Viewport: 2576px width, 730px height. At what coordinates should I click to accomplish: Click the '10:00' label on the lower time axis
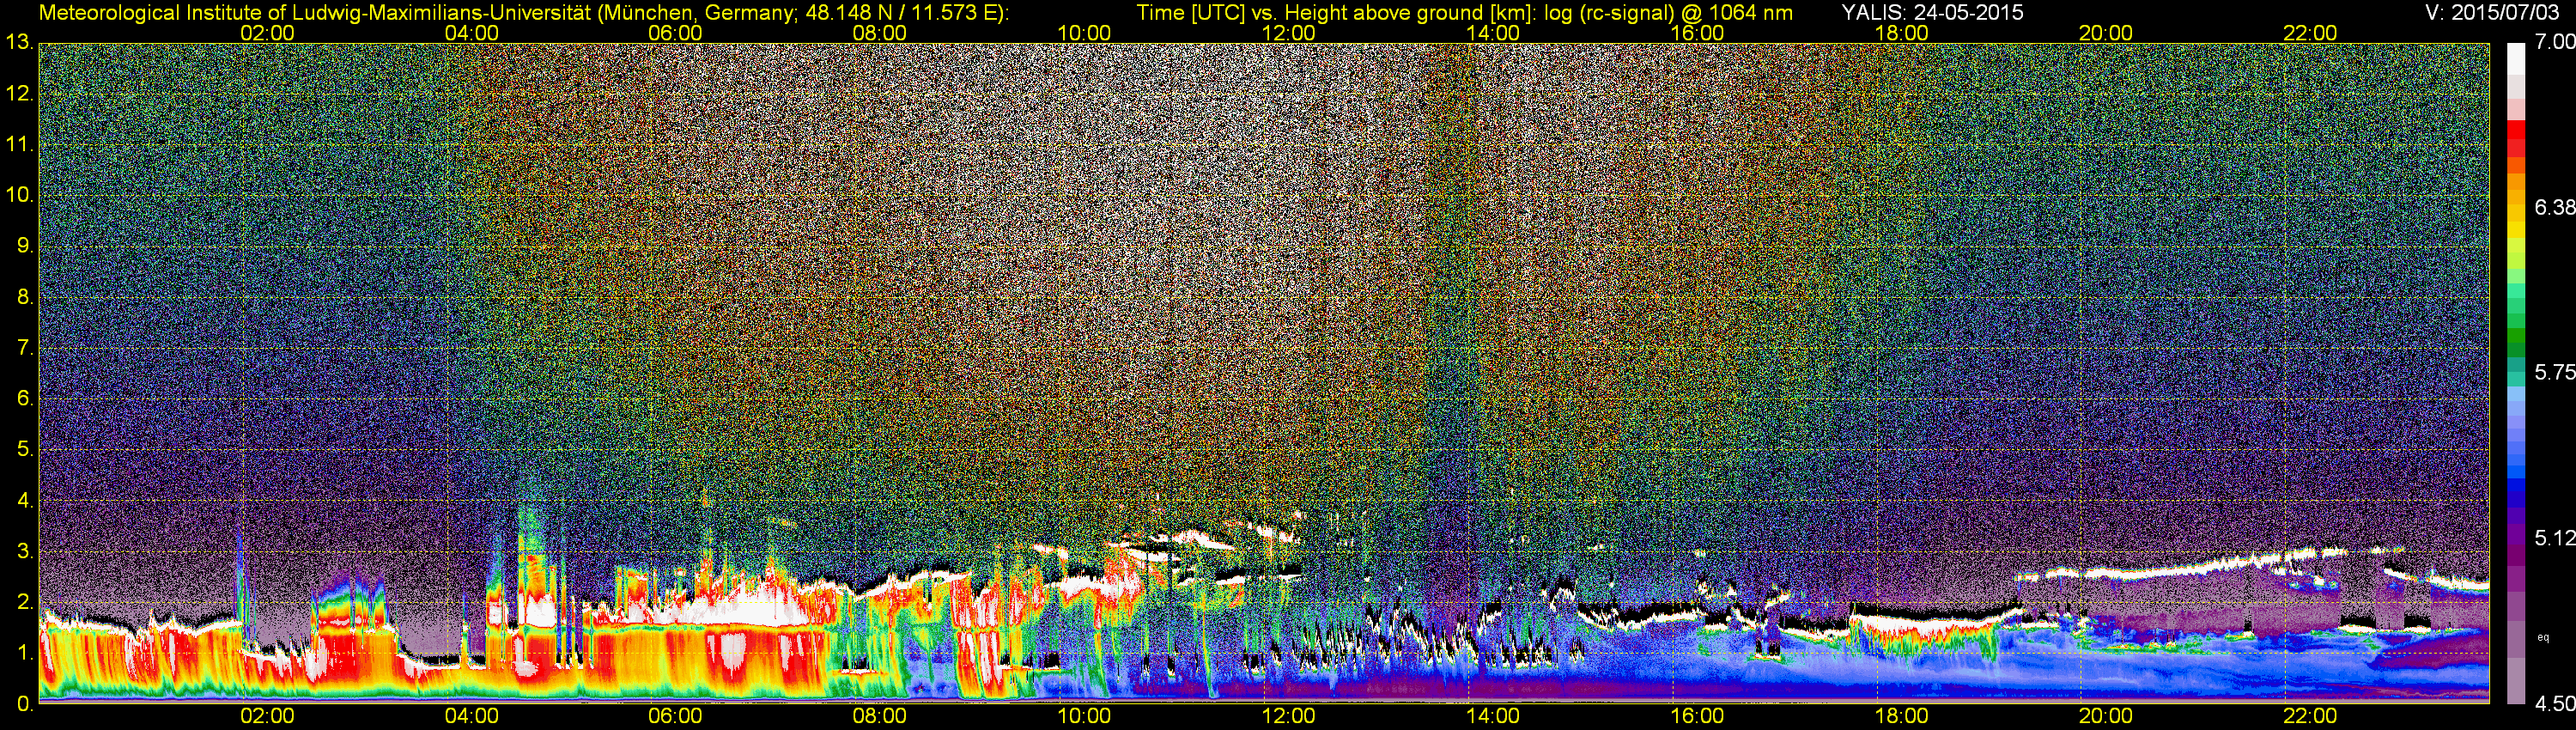[1084, 716]
